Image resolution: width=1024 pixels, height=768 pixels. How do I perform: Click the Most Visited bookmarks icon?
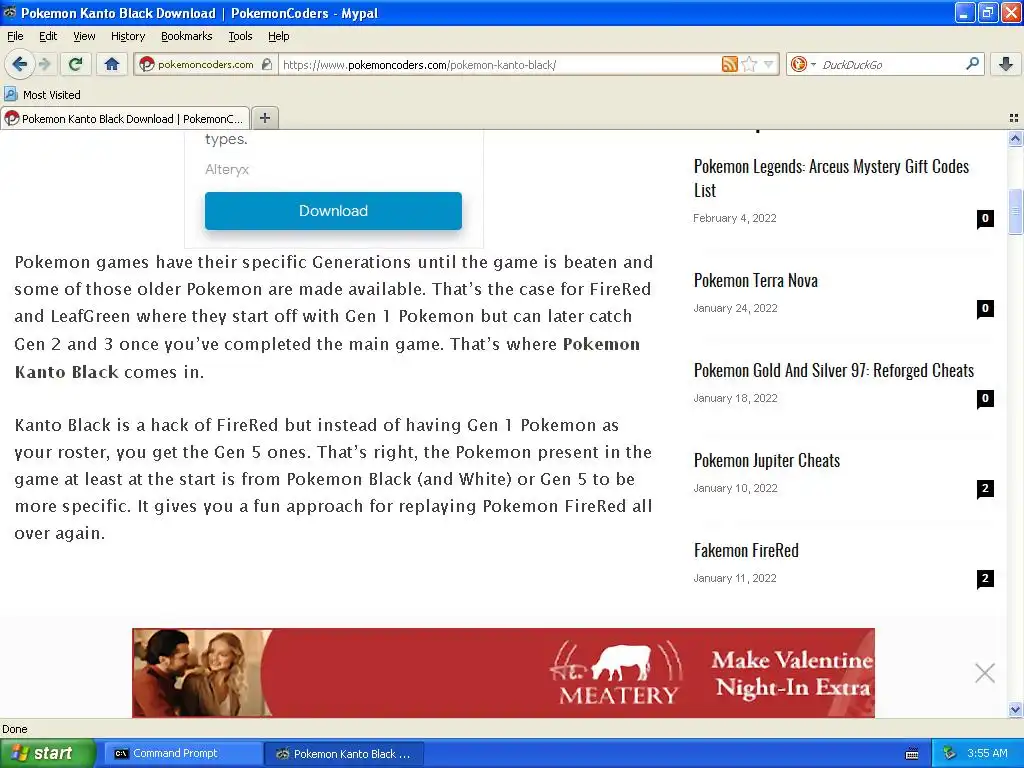pyautogui.click(x=10, y=95)
